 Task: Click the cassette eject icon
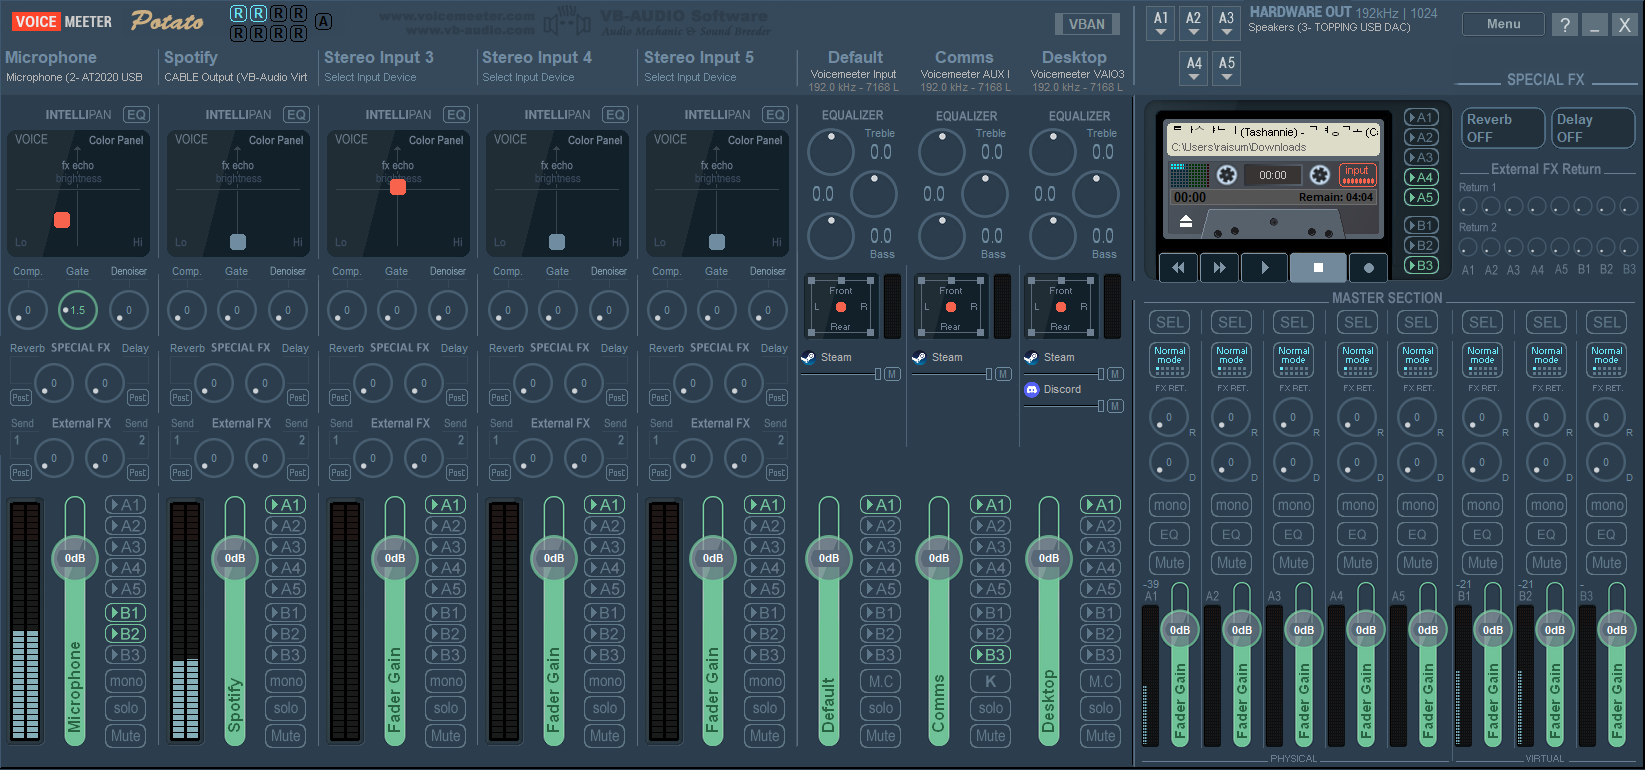coord(1186,221)
